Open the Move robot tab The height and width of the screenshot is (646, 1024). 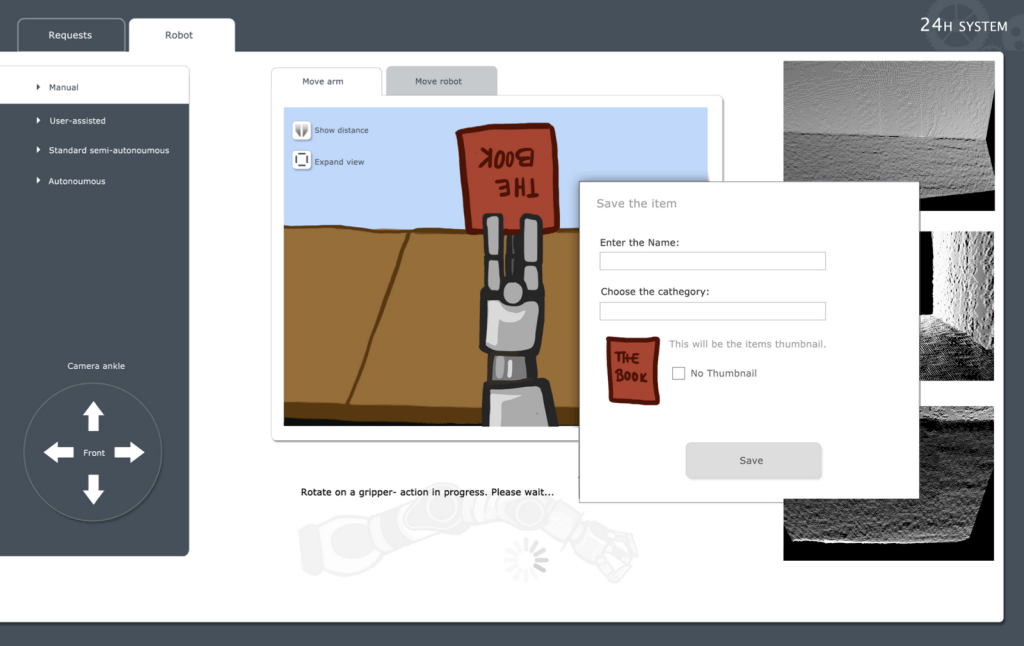(x=439, y=81)
